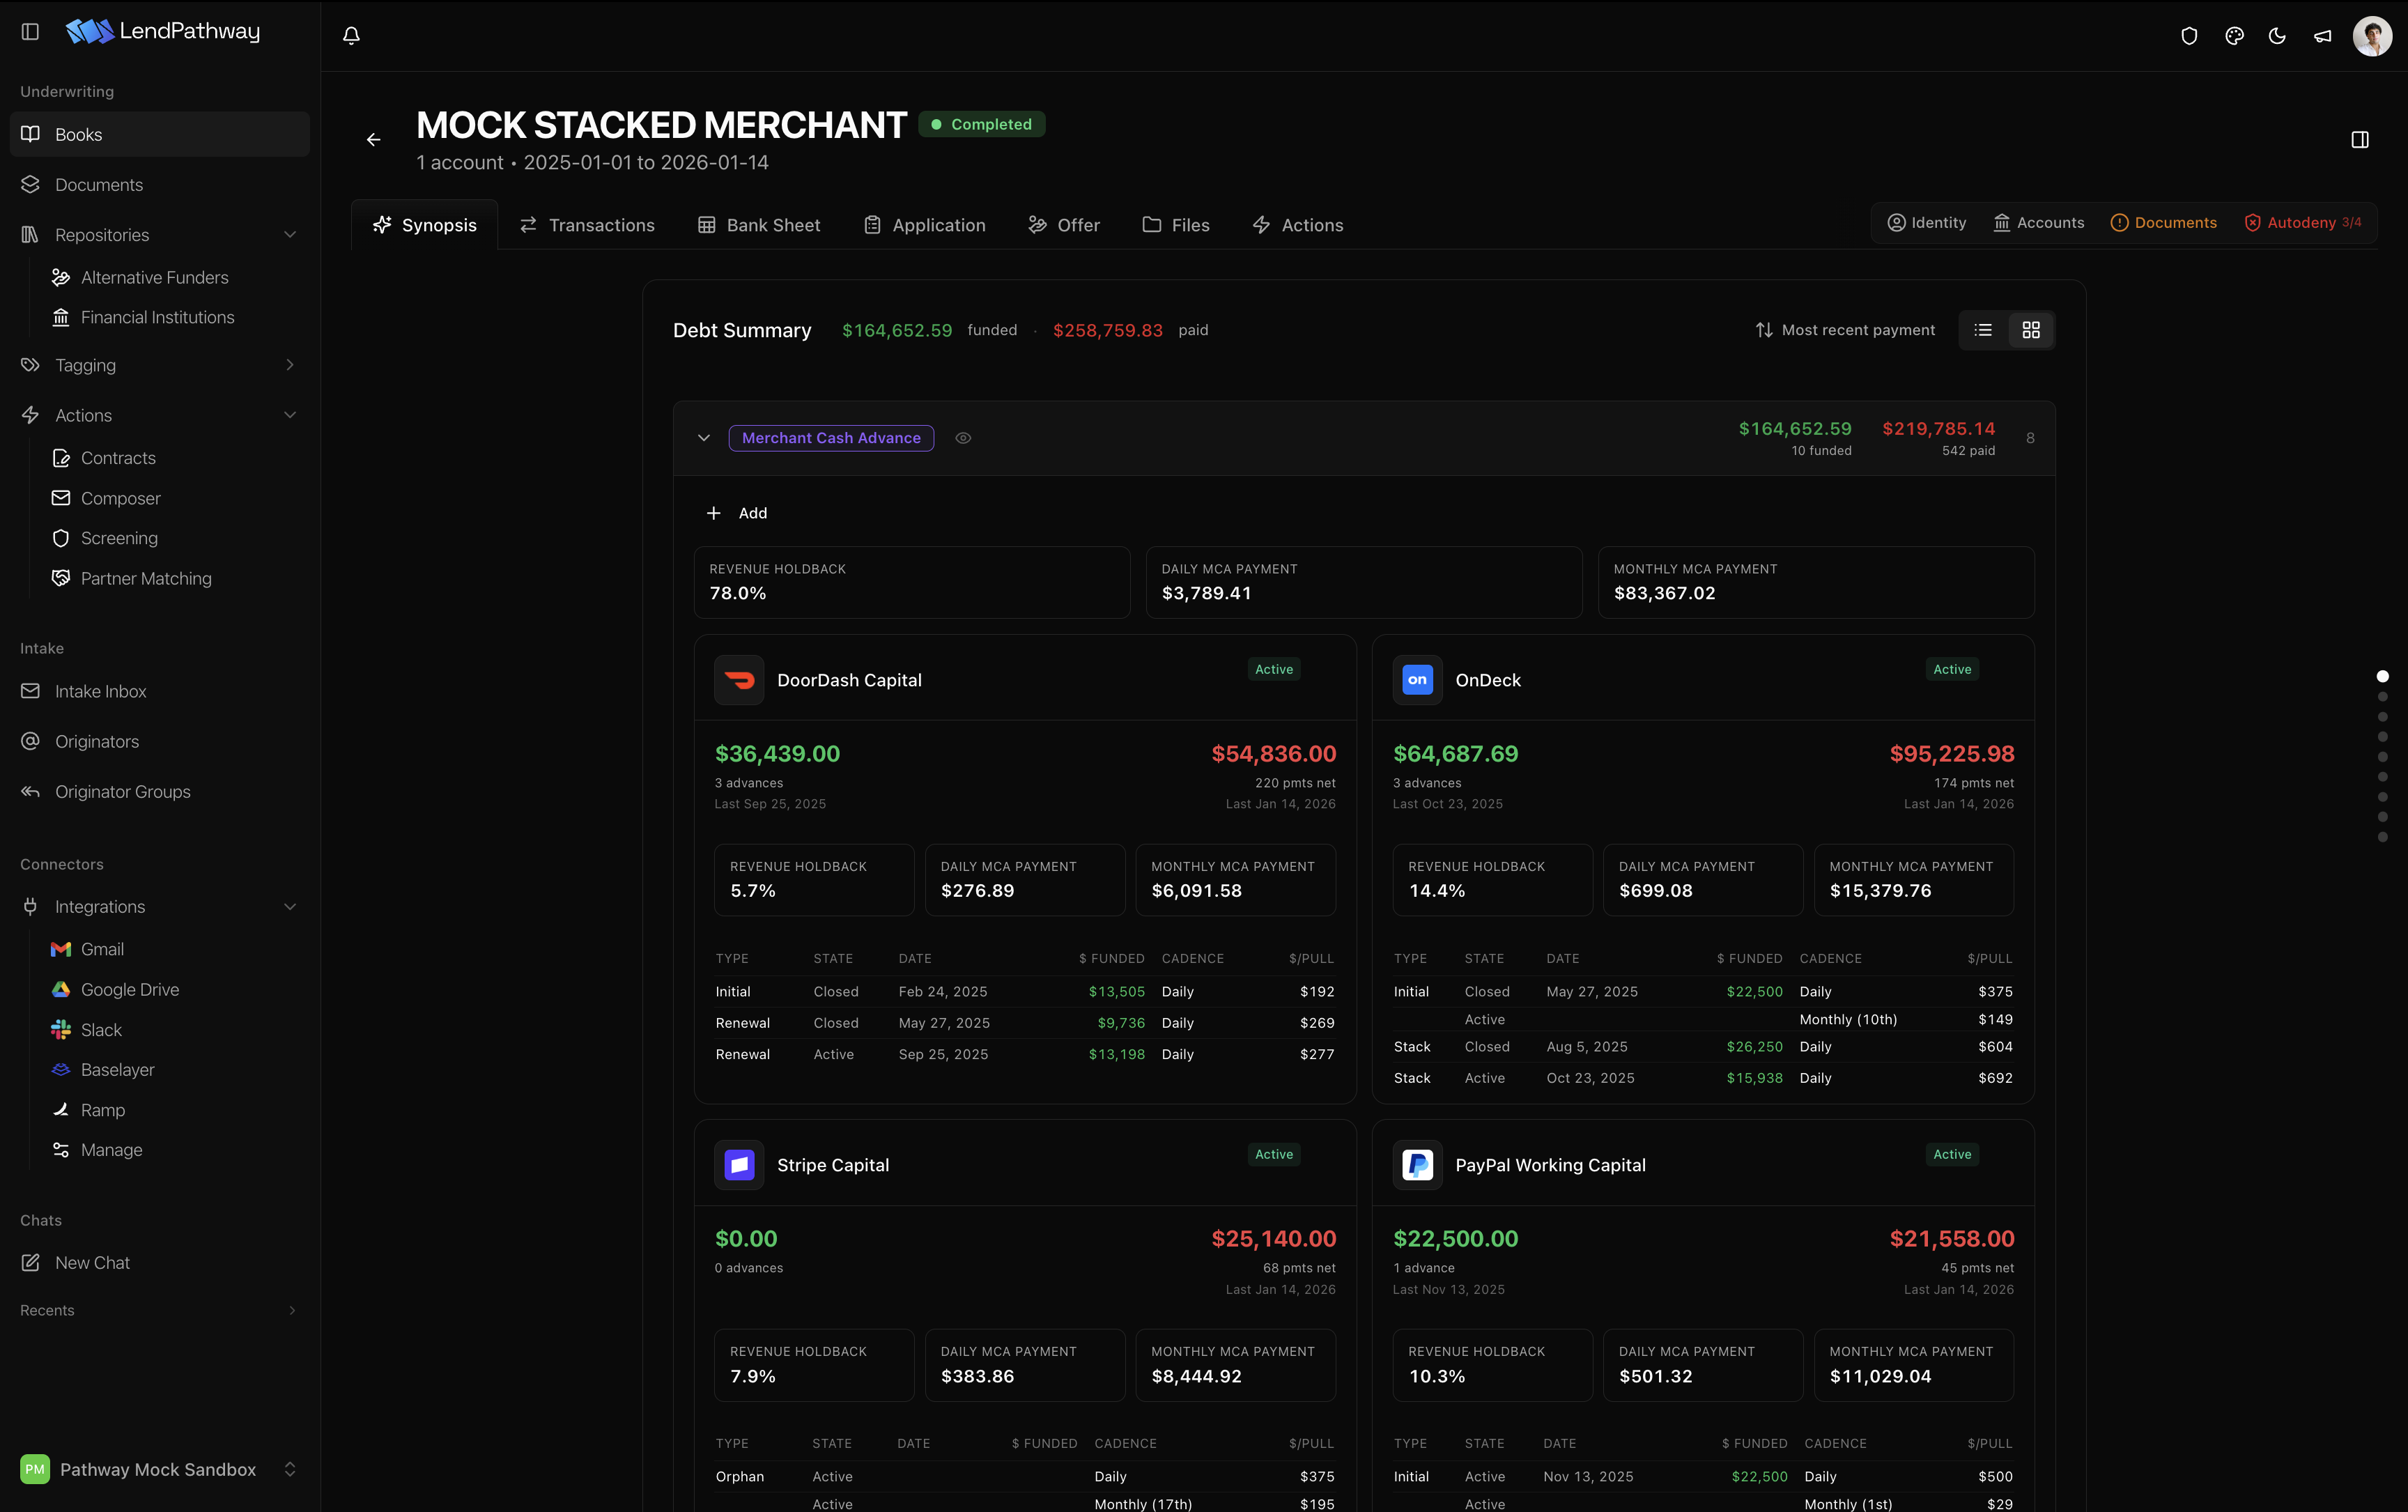Collapse the Merchant Cash Advance group
The width and height of the screenshot is (2408, 1512).
tap(704, 438)
